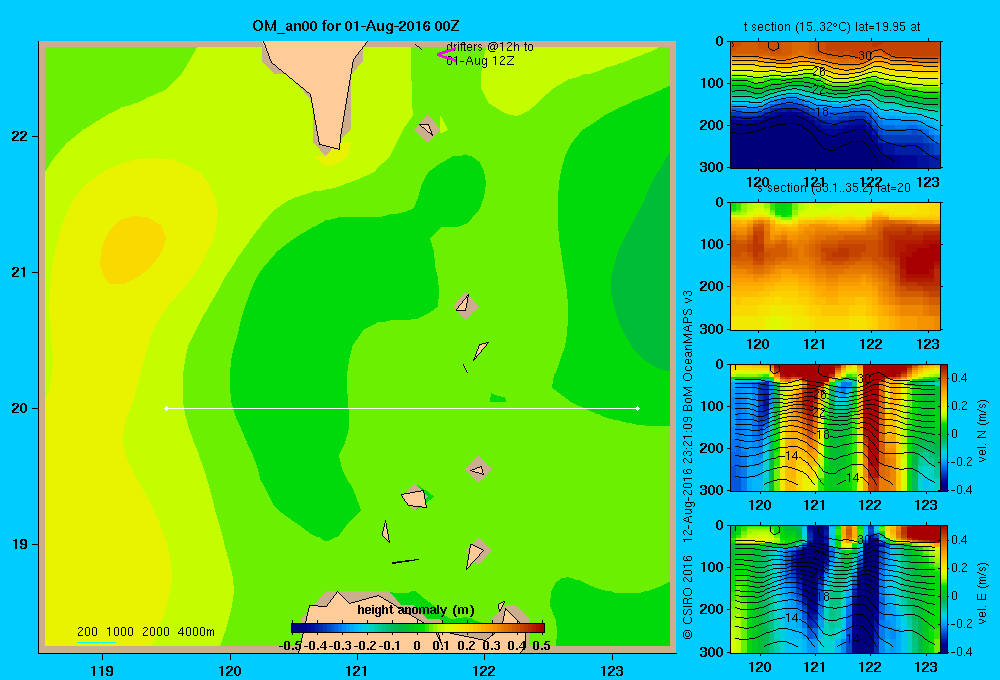Open the temperature section panel
Image resolution: width=1000 pixels, height=680 pixels.
point(835,104)
